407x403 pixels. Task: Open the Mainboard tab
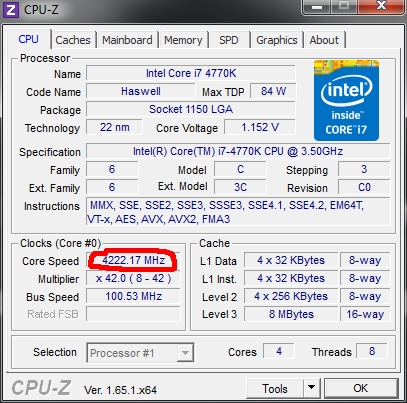127,40
